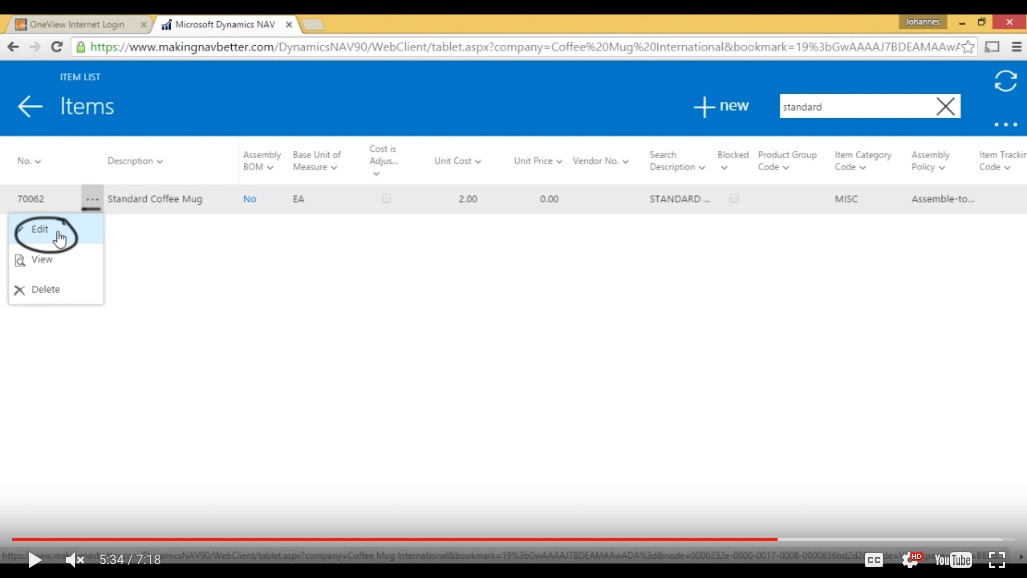Open the Description column dropdown
Viewport: 1027px width, 578px height.
(159, 161)
